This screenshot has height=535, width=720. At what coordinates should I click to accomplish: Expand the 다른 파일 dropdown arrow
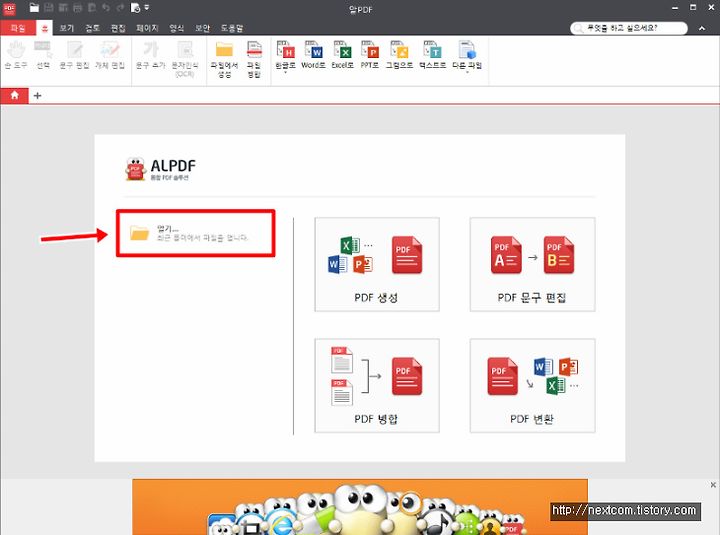[467, 72]
